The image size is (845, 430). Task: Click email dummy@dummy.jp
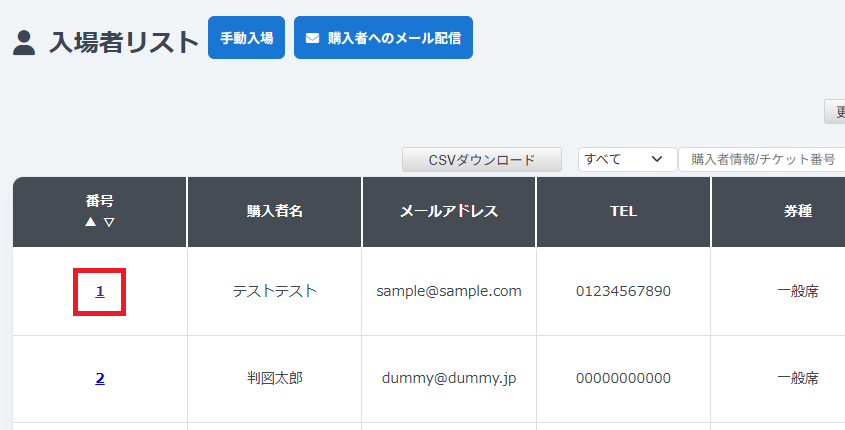tap(449, 379)
